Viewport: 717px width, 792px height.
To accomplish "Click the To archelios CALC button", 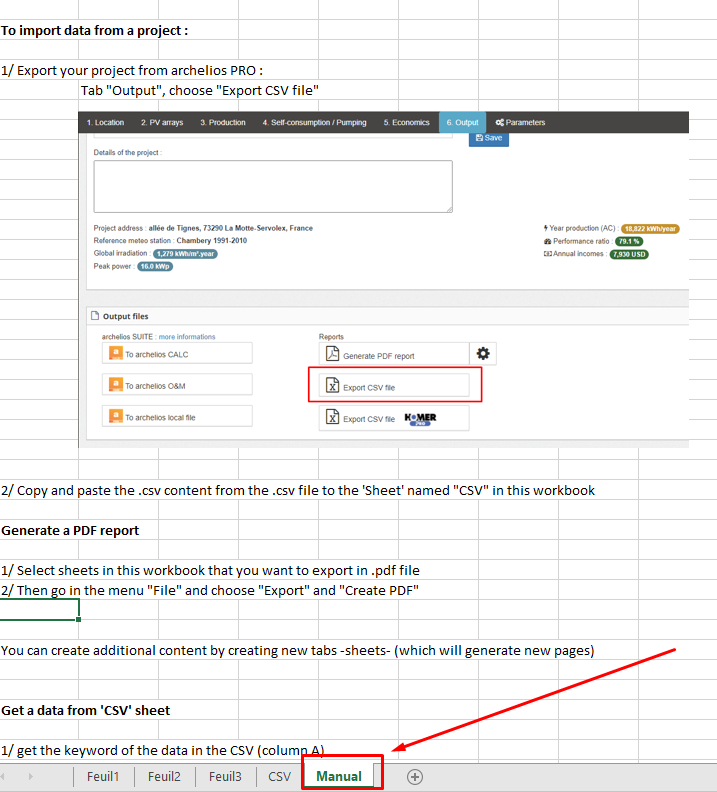I will (x=177, y=353).
